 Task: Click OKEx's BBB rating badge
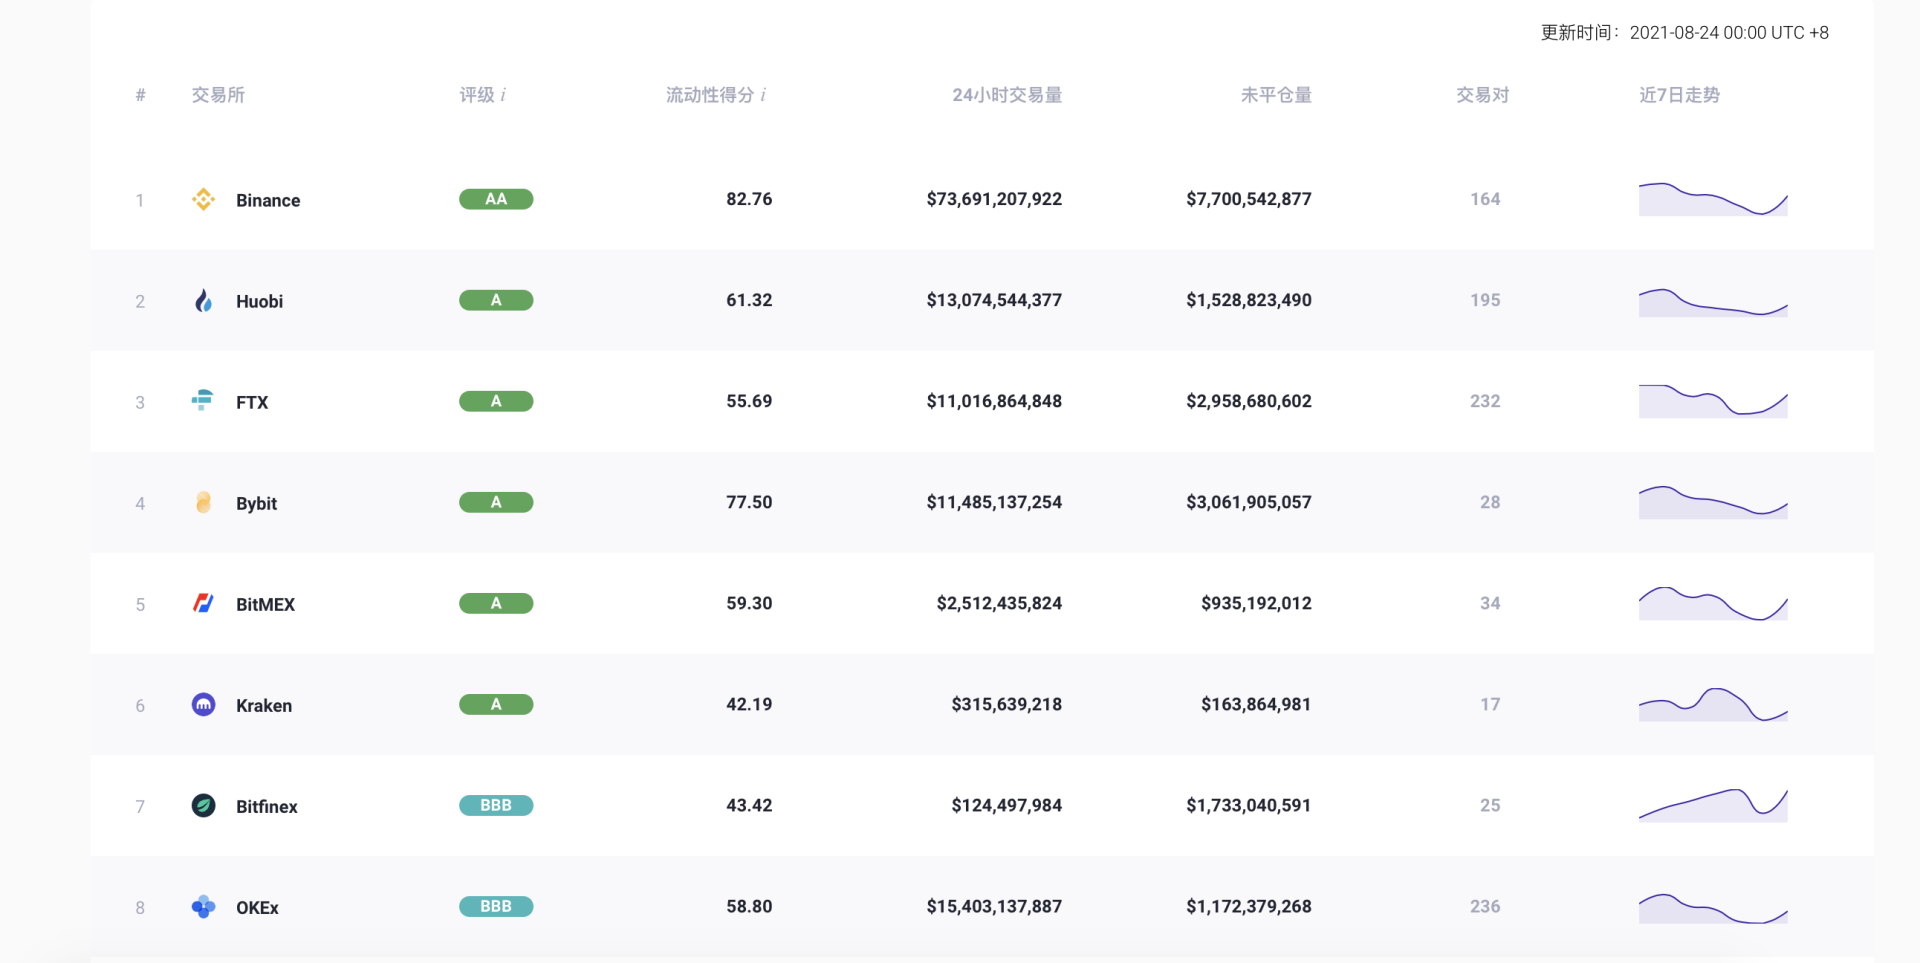coord(496,906)
